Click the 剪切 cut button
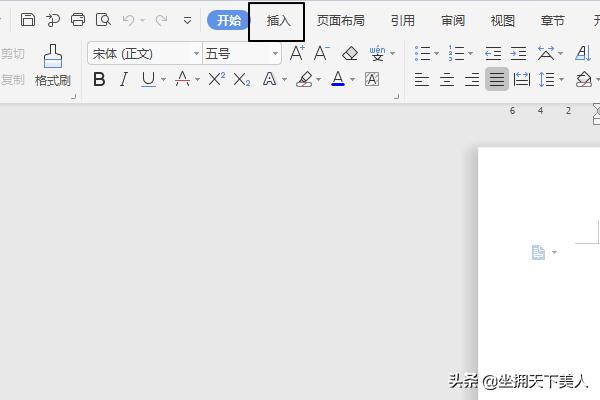The width and height of the screenshot is (600, 400). point(13,54)
